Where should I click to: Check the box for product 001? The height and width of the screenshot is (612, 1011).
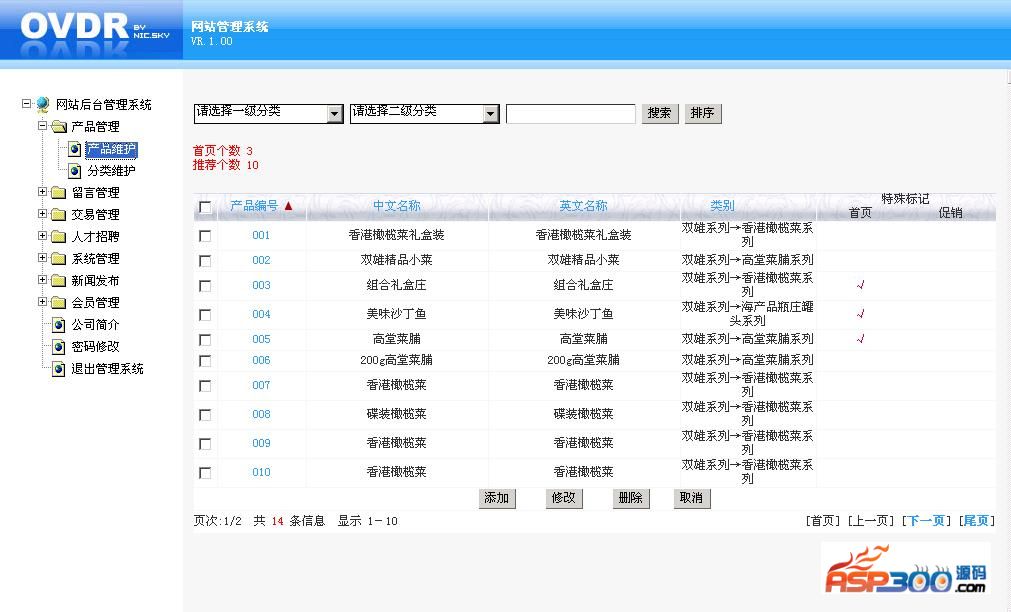[205, 236]
